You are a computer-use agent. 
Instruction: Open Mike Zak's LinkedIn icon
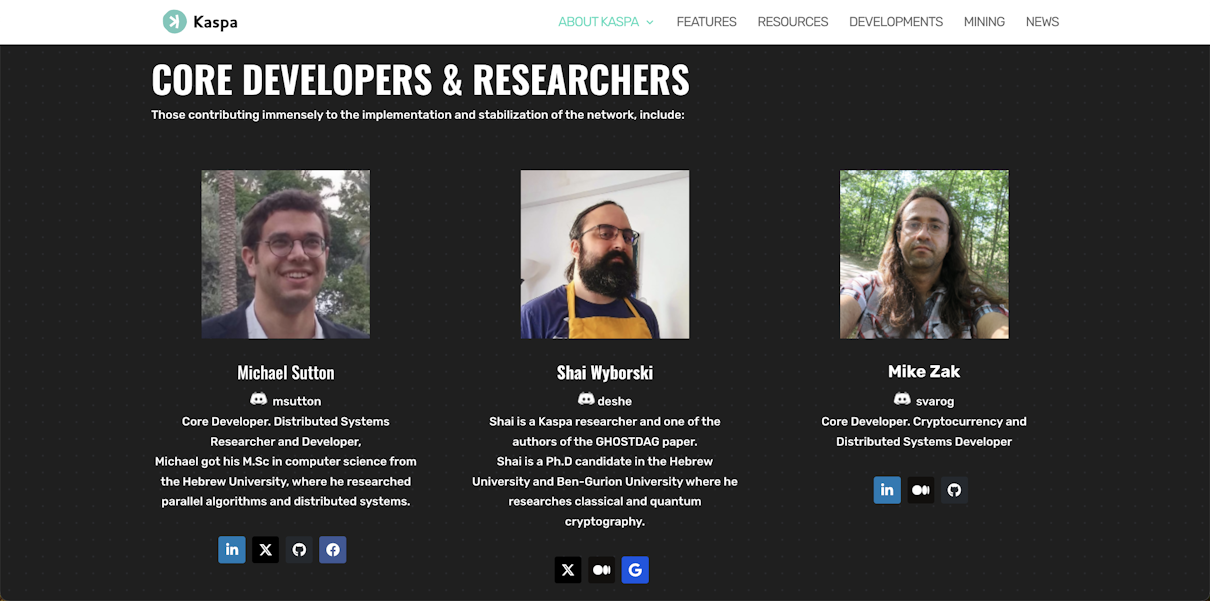click(887, 489)
